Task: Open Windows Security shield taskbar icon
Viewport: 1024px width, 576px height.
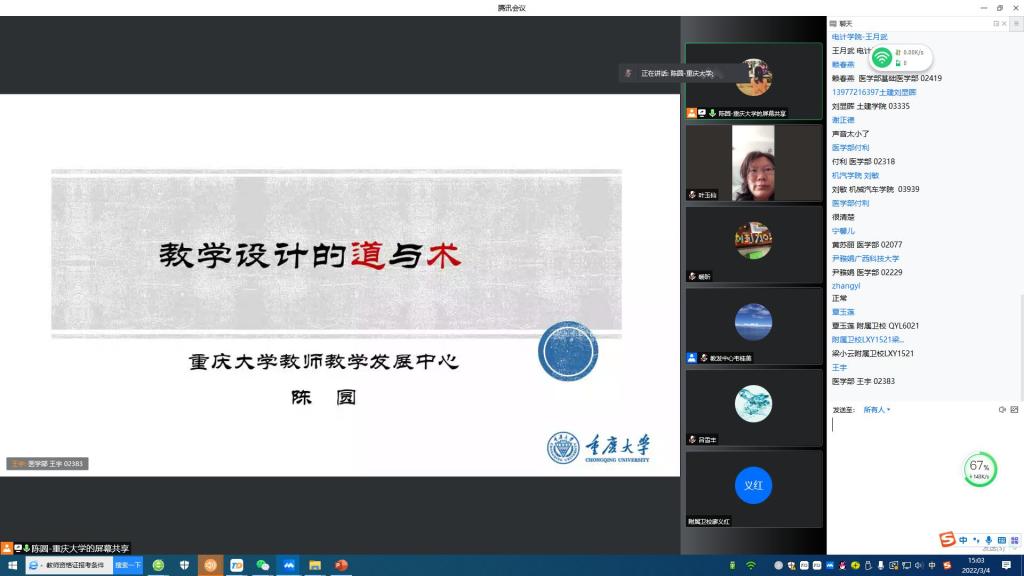Action: coord(184,566)
